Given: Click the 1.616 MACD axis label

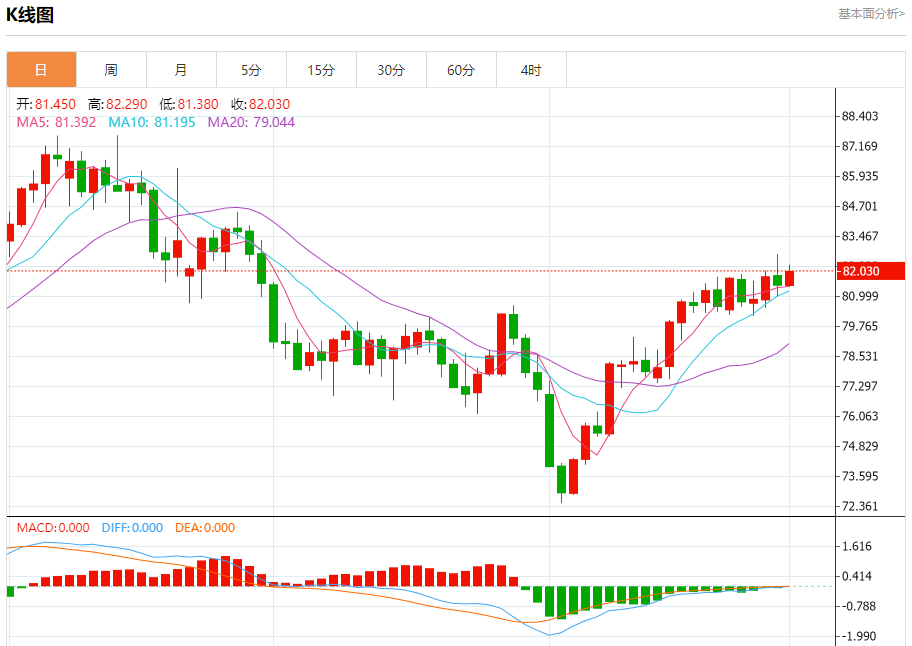Looking at the screenshot, I should pyautogui.click(x=857, y=546).
